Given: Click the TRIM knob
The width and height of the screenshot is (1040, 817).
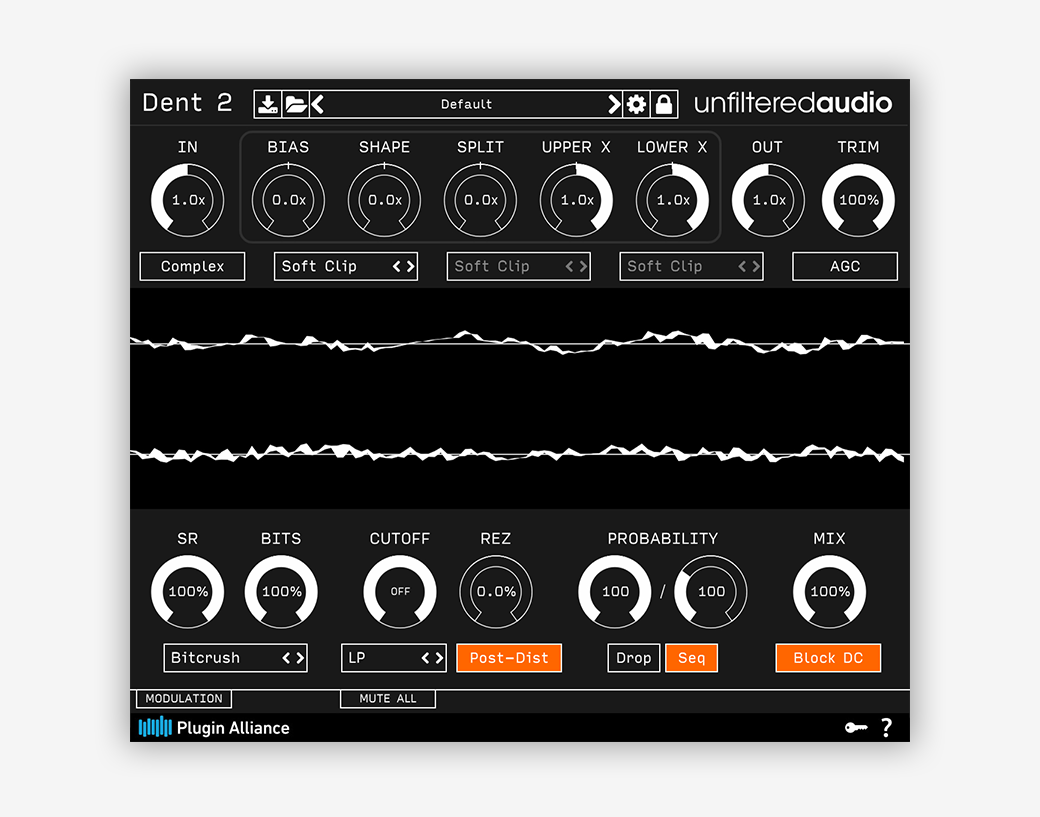Looking at the screenshot, I should click(858, 200).
